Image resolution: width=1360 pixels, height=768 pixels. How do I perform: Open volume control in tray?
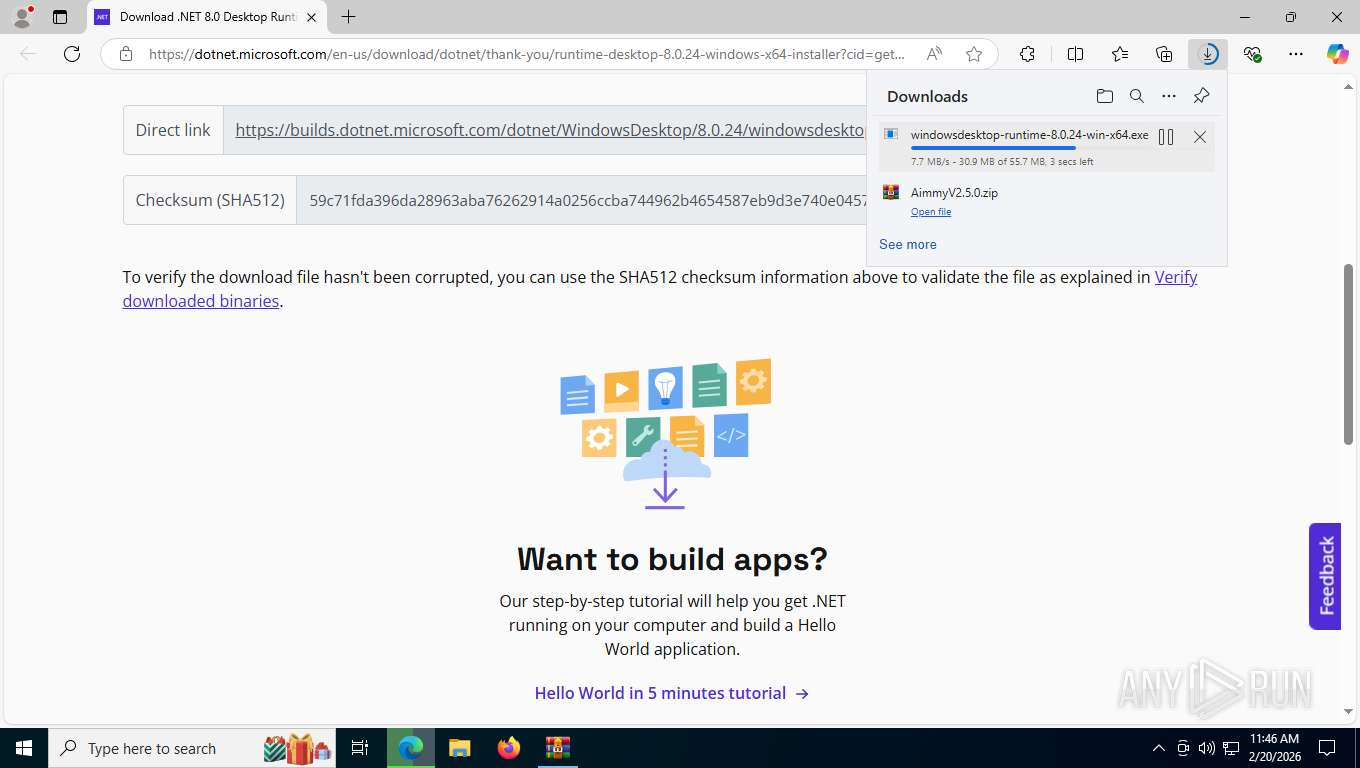click(1207, 748)
